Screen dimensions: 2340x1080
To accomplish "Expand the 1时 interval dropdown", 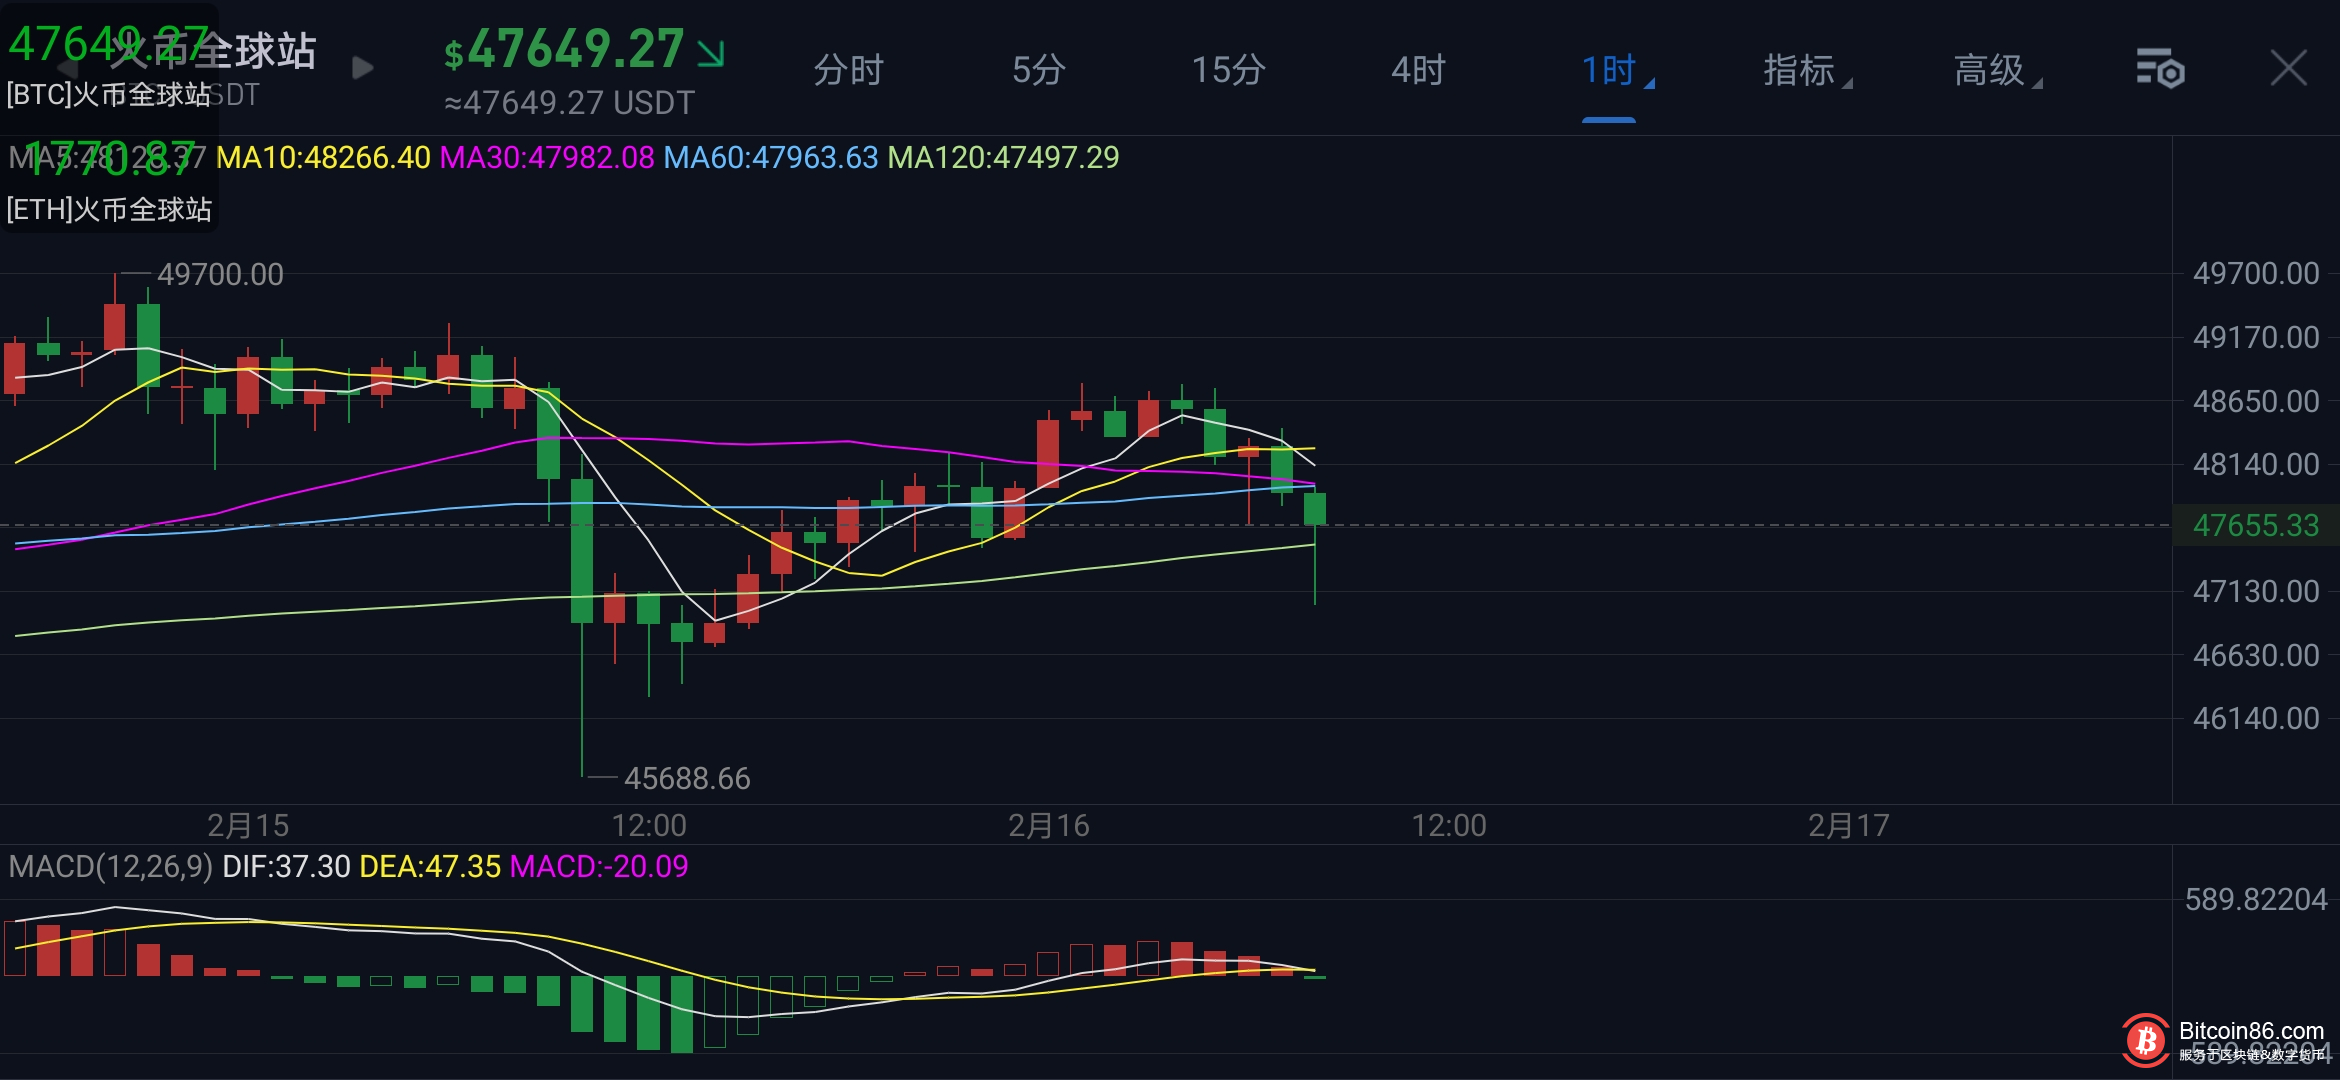I will coord(1612,70).
